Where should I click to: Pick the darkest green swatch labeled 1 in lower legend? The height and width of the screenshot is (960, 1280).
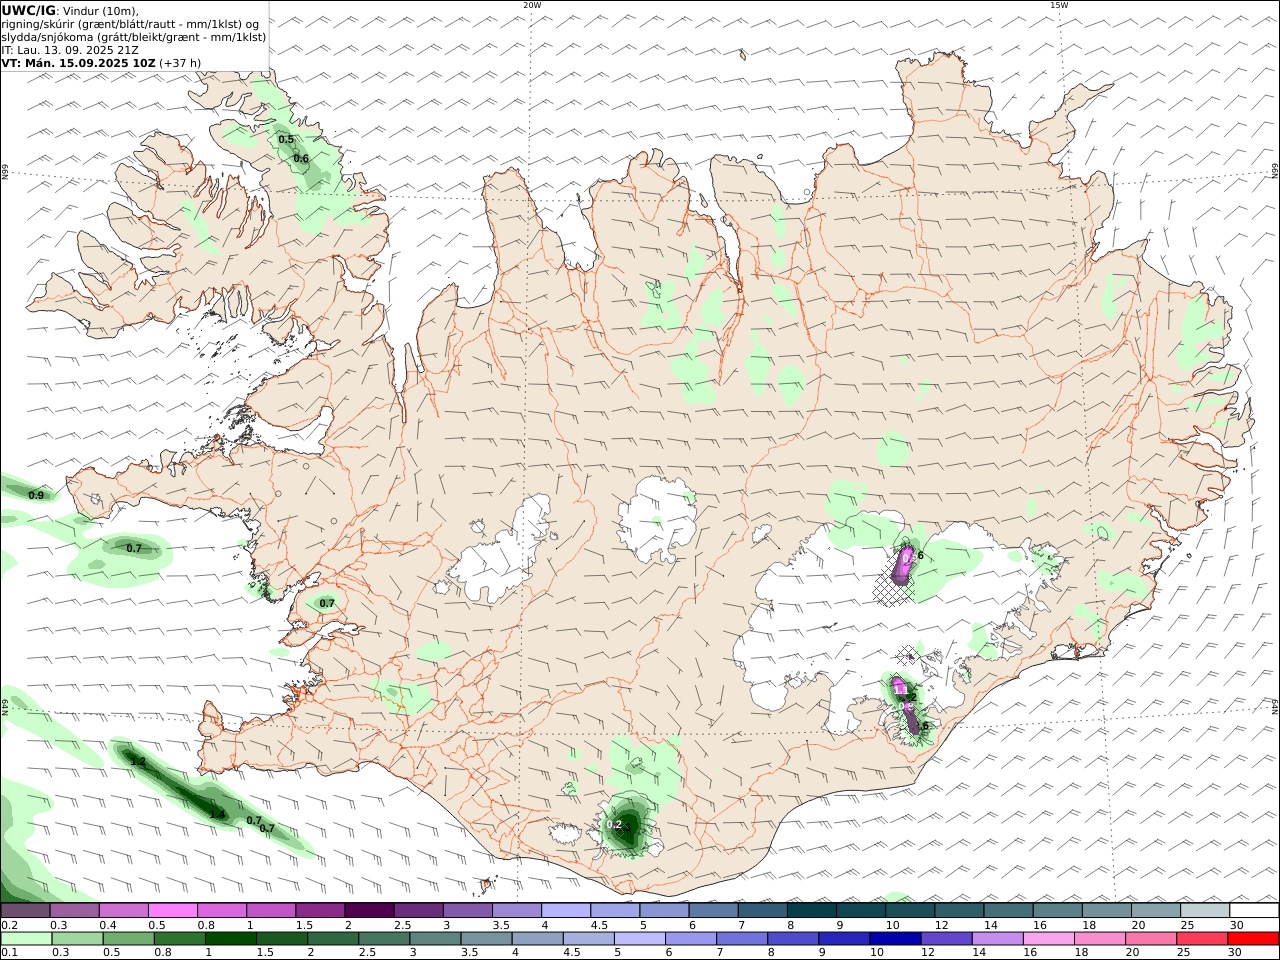click(x=230, y=939)
